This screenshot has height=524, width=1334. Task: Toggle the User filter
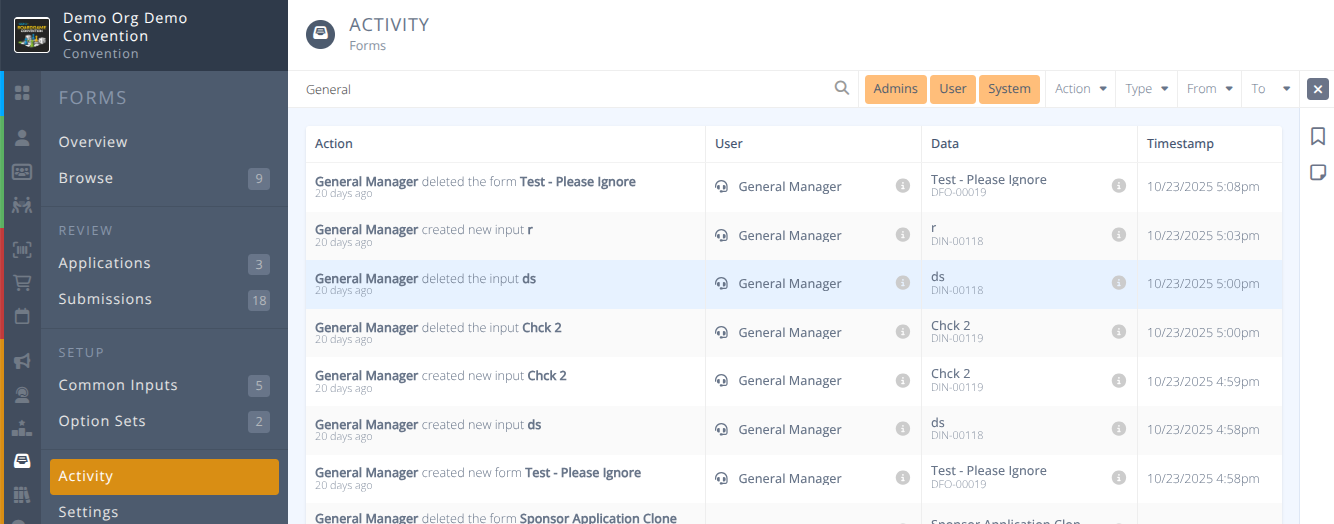953,89
